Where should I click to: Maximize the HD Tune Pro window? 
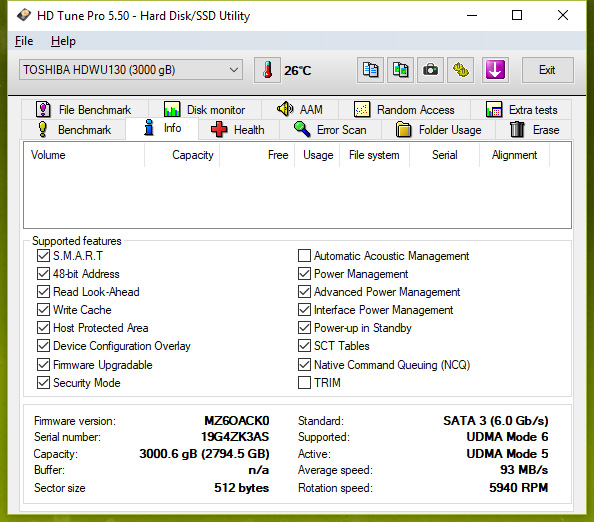pos(517,15)
